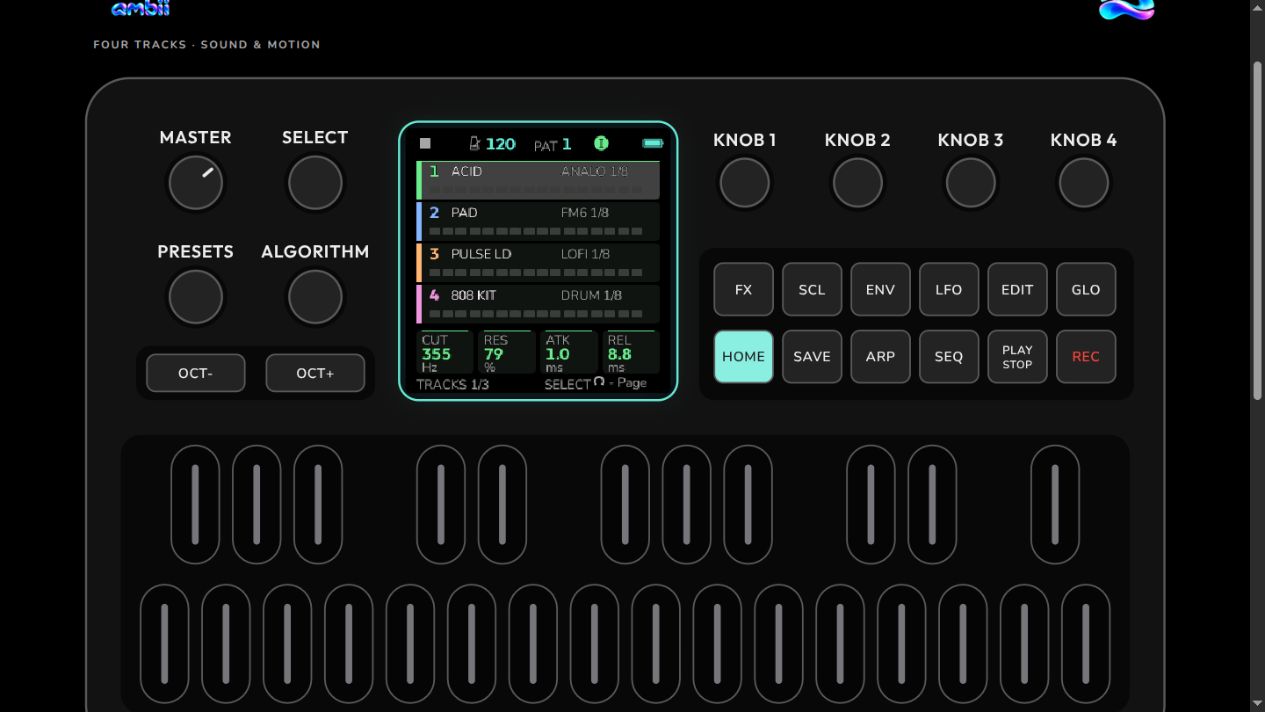Image resolution: width=1265 pixels, height=712 pixels.
Task: Click the REL 8.8 ms parameter cell
Action: (630, 352)
